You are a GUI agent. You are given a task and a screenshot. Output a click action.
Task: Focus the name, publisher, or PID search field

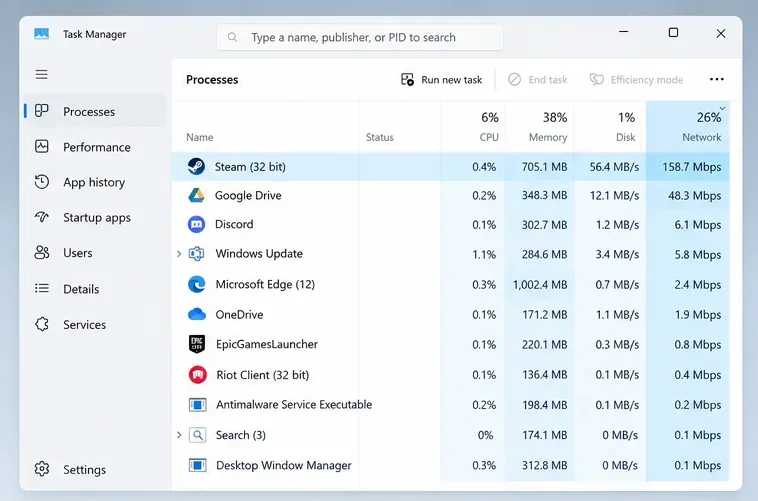coord(360,37)
